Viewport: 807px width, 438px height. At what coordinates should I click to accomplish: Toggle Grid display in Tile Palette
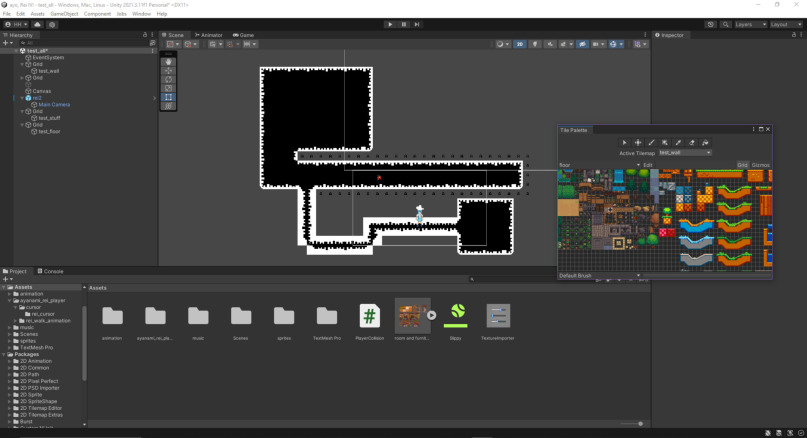[742, 165]
